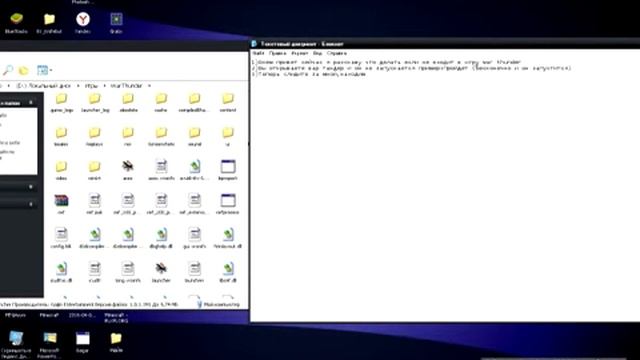Expand arrow after Локальный диск in address bar

[x=78, y=86]
